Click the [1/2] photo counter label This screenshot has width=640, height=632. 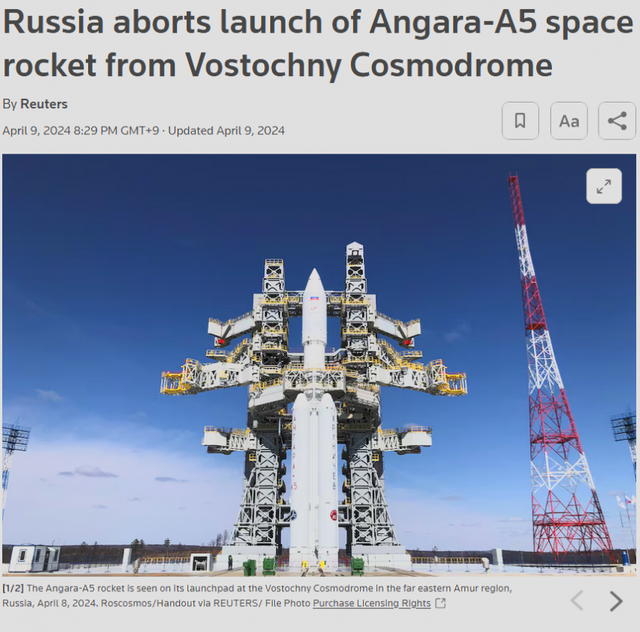tap(14, 588)
